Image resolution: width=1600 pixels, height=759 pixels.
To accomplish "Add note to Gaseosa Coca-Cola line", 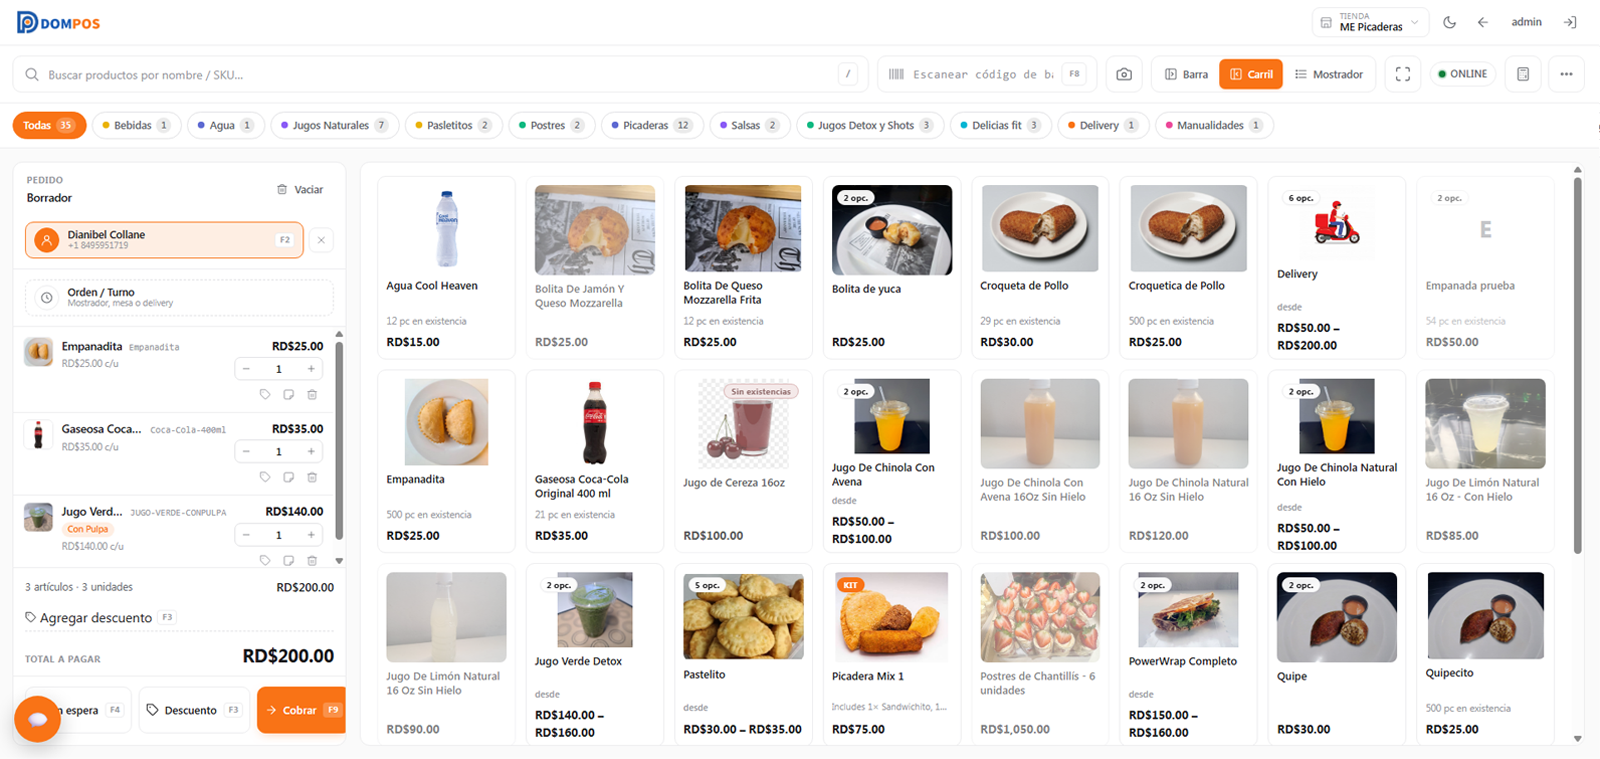I will [288, 477].
